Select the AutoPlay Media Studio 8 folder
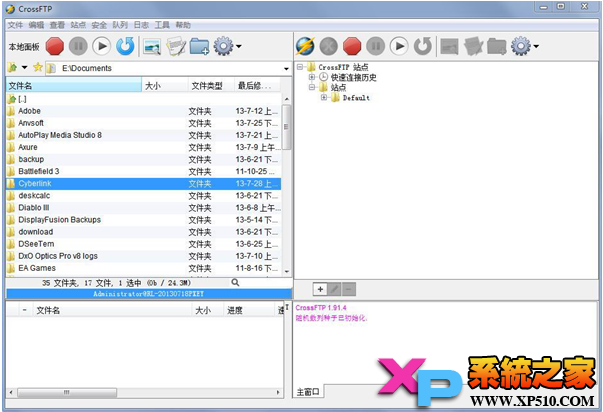603x412 pixels. (143, 135)
